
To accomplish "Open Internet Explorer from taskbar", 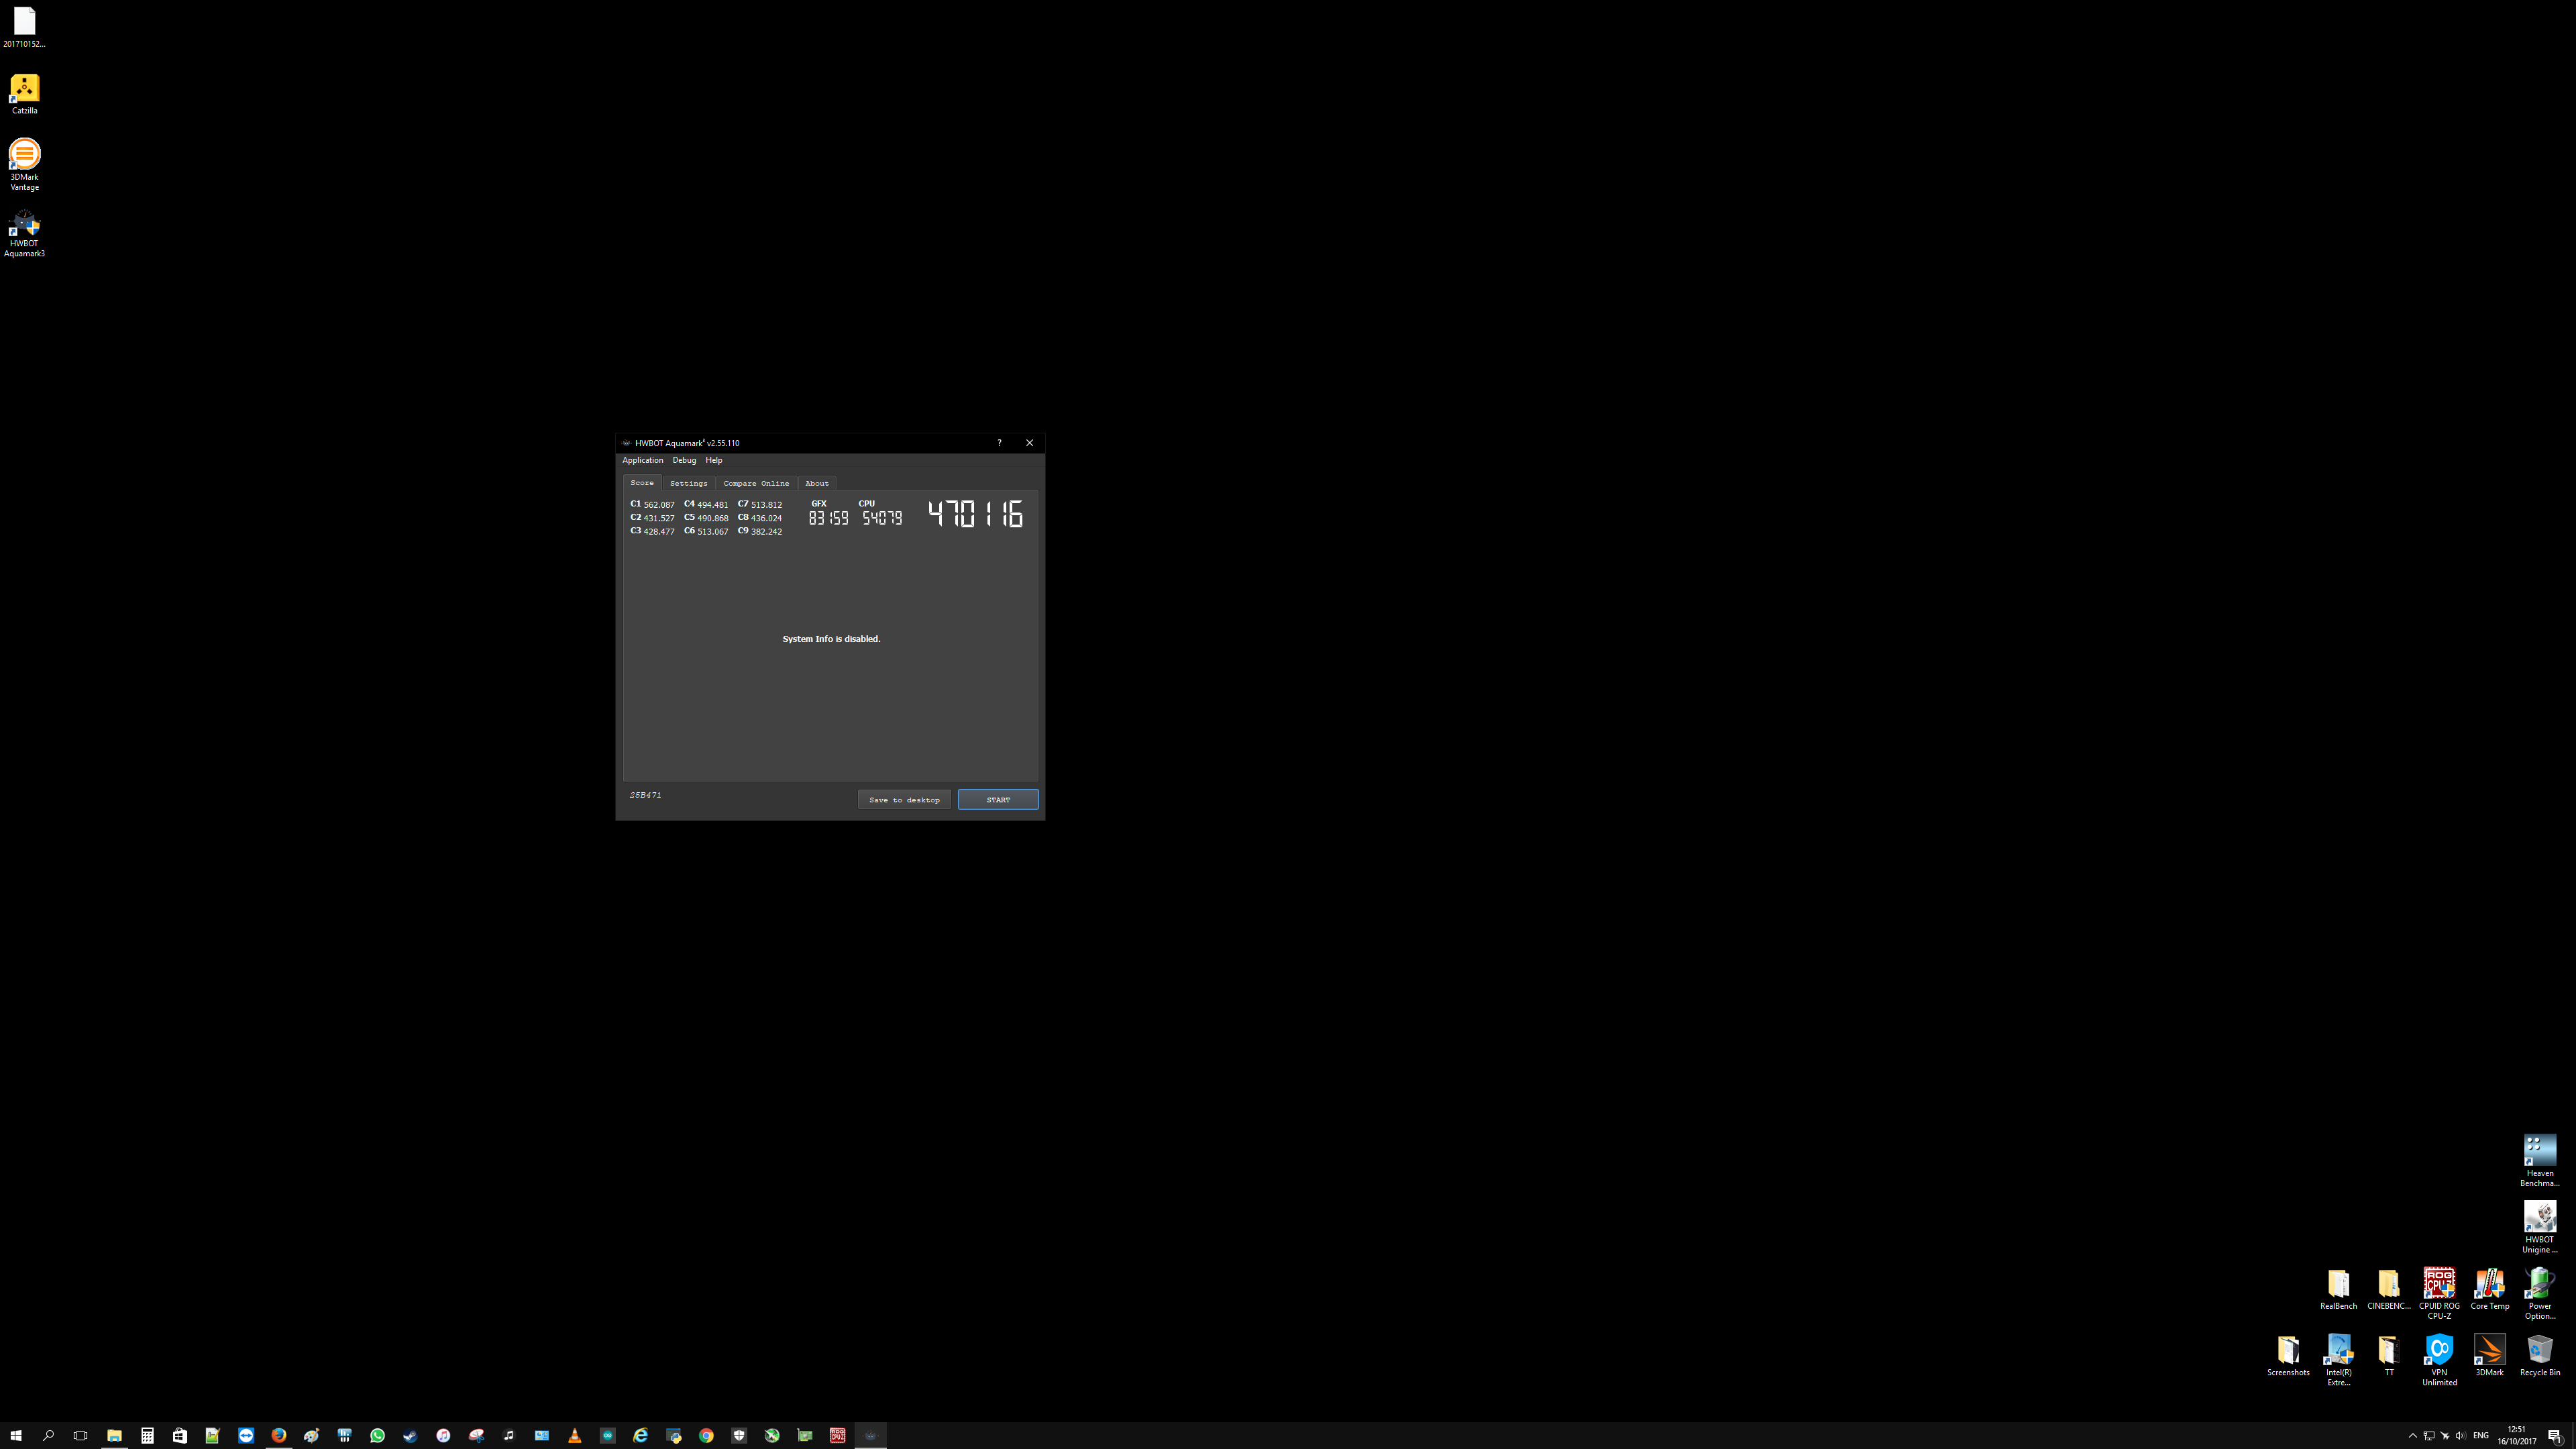I will 640,1435.
